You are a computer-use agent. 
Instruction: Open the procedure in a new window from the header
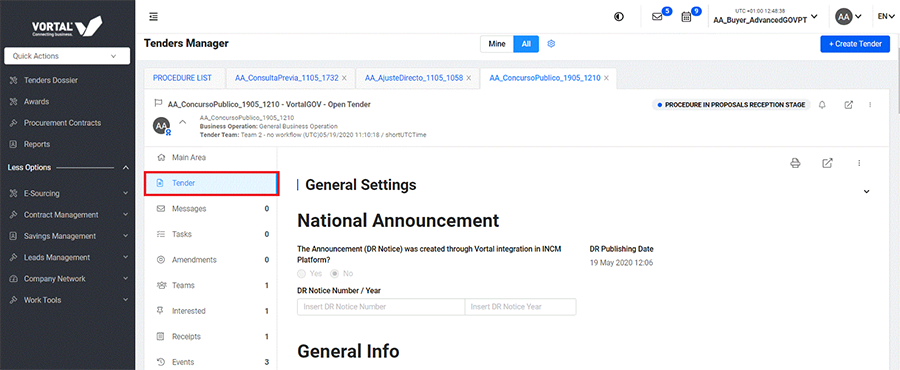(x=849, y=105)
